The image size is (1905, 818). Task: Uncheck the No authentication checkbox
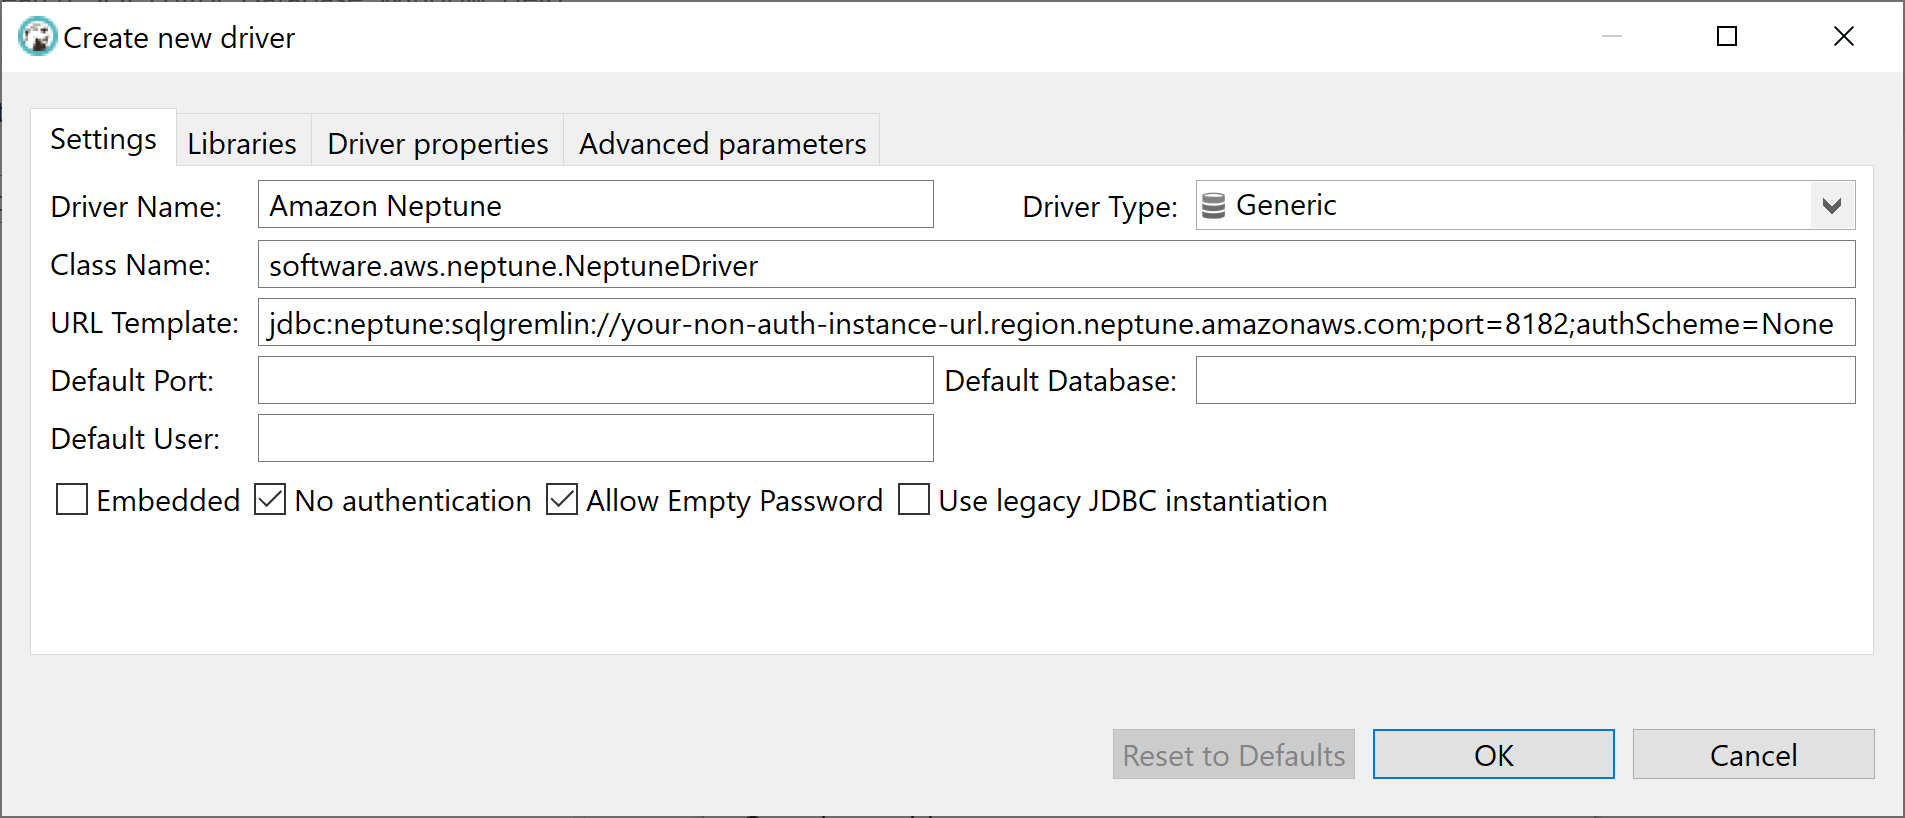[x=270, y=499]
